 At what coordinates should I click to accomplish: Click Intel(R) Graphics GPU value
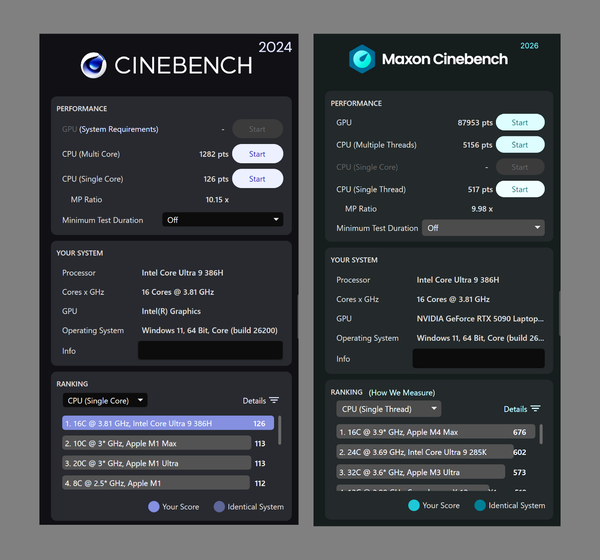pos(171,311)
